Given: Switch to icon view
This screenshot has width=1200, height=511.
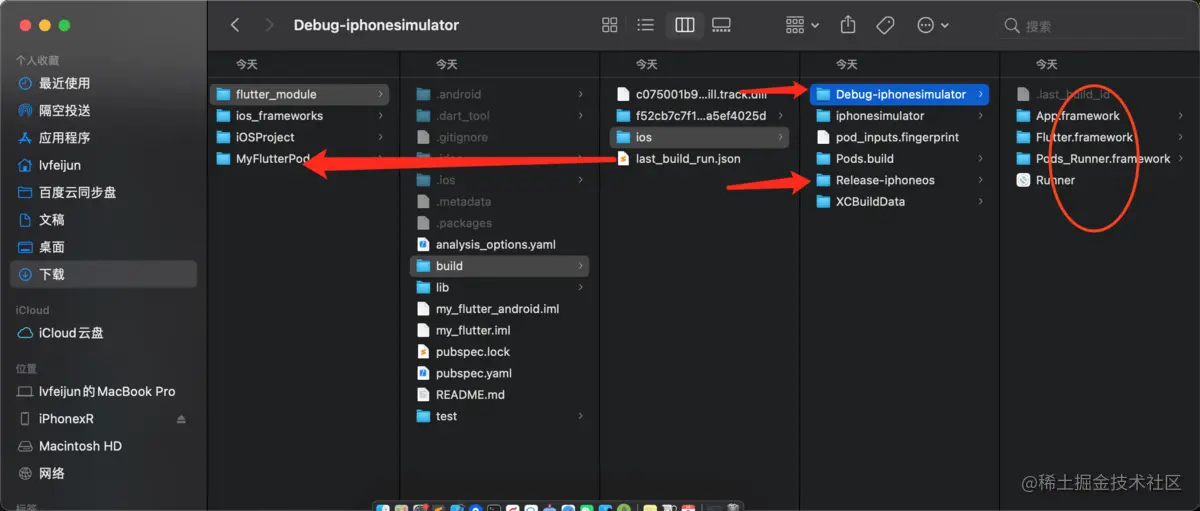Looking at the screenshot, I should tap(609, 25).
